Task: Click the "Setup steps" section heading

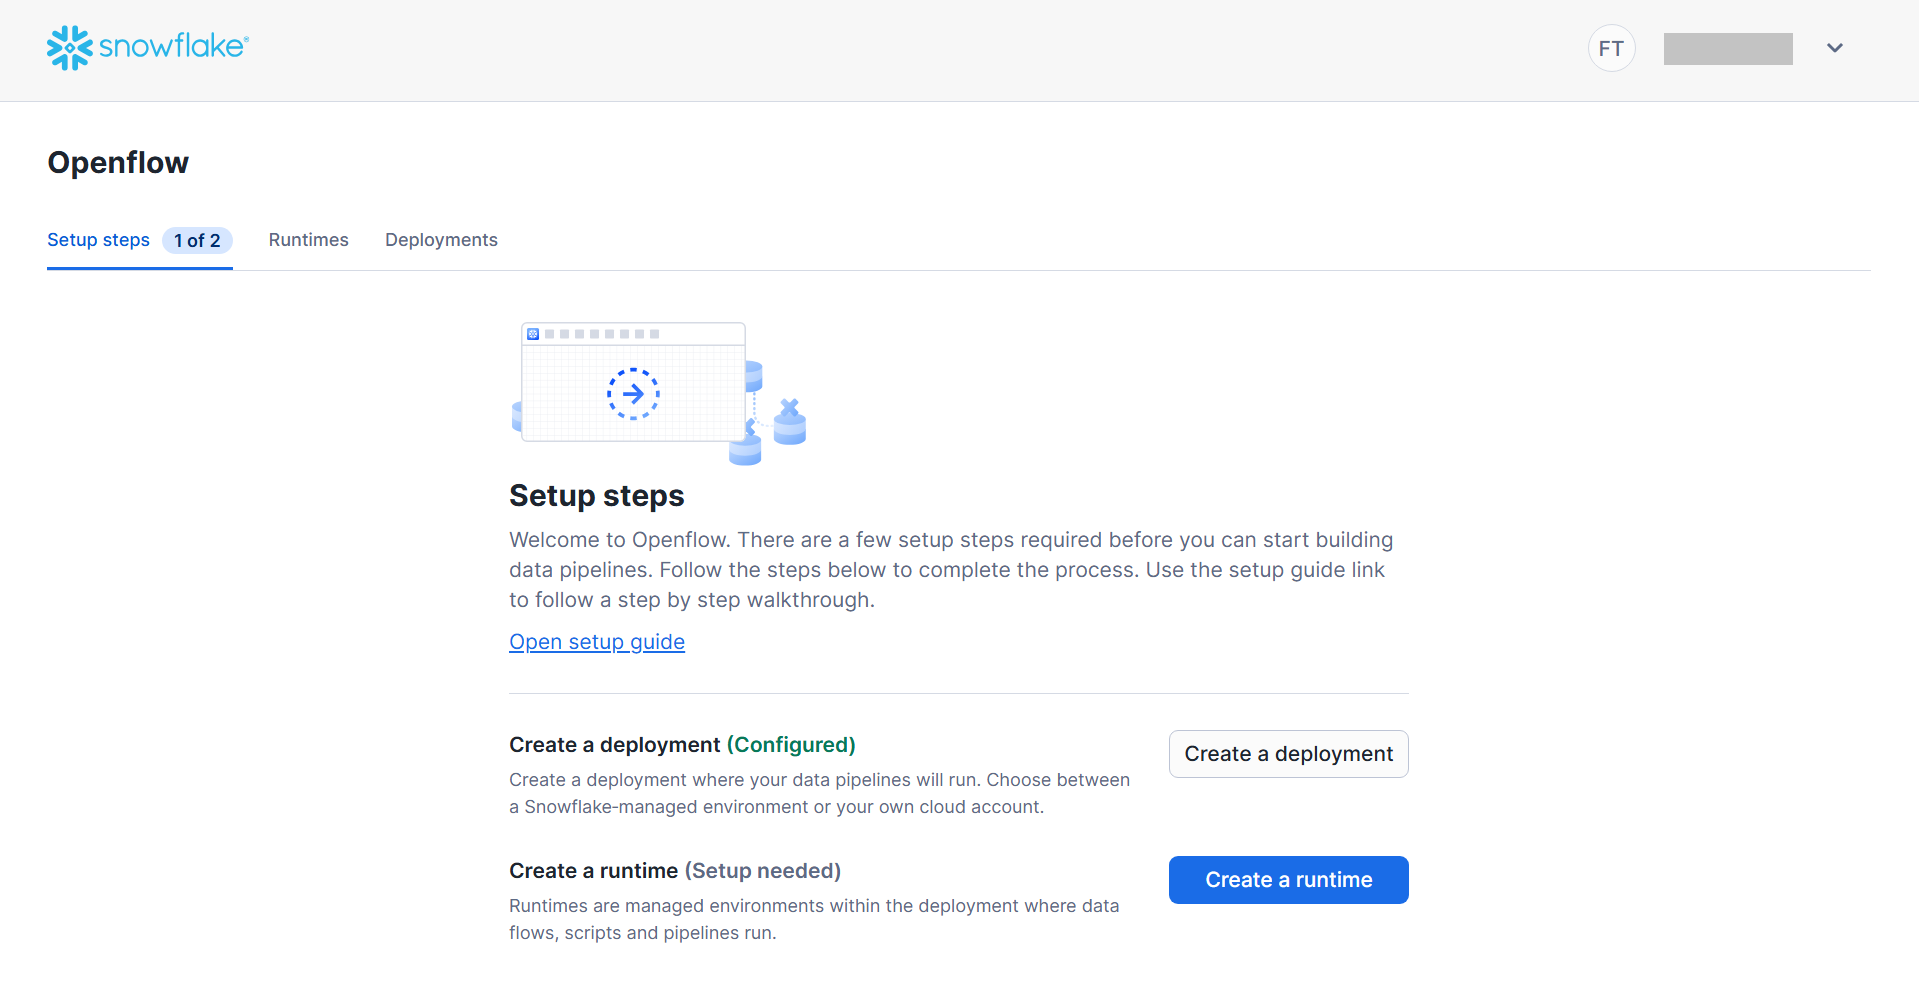Action: pos(596,496)
